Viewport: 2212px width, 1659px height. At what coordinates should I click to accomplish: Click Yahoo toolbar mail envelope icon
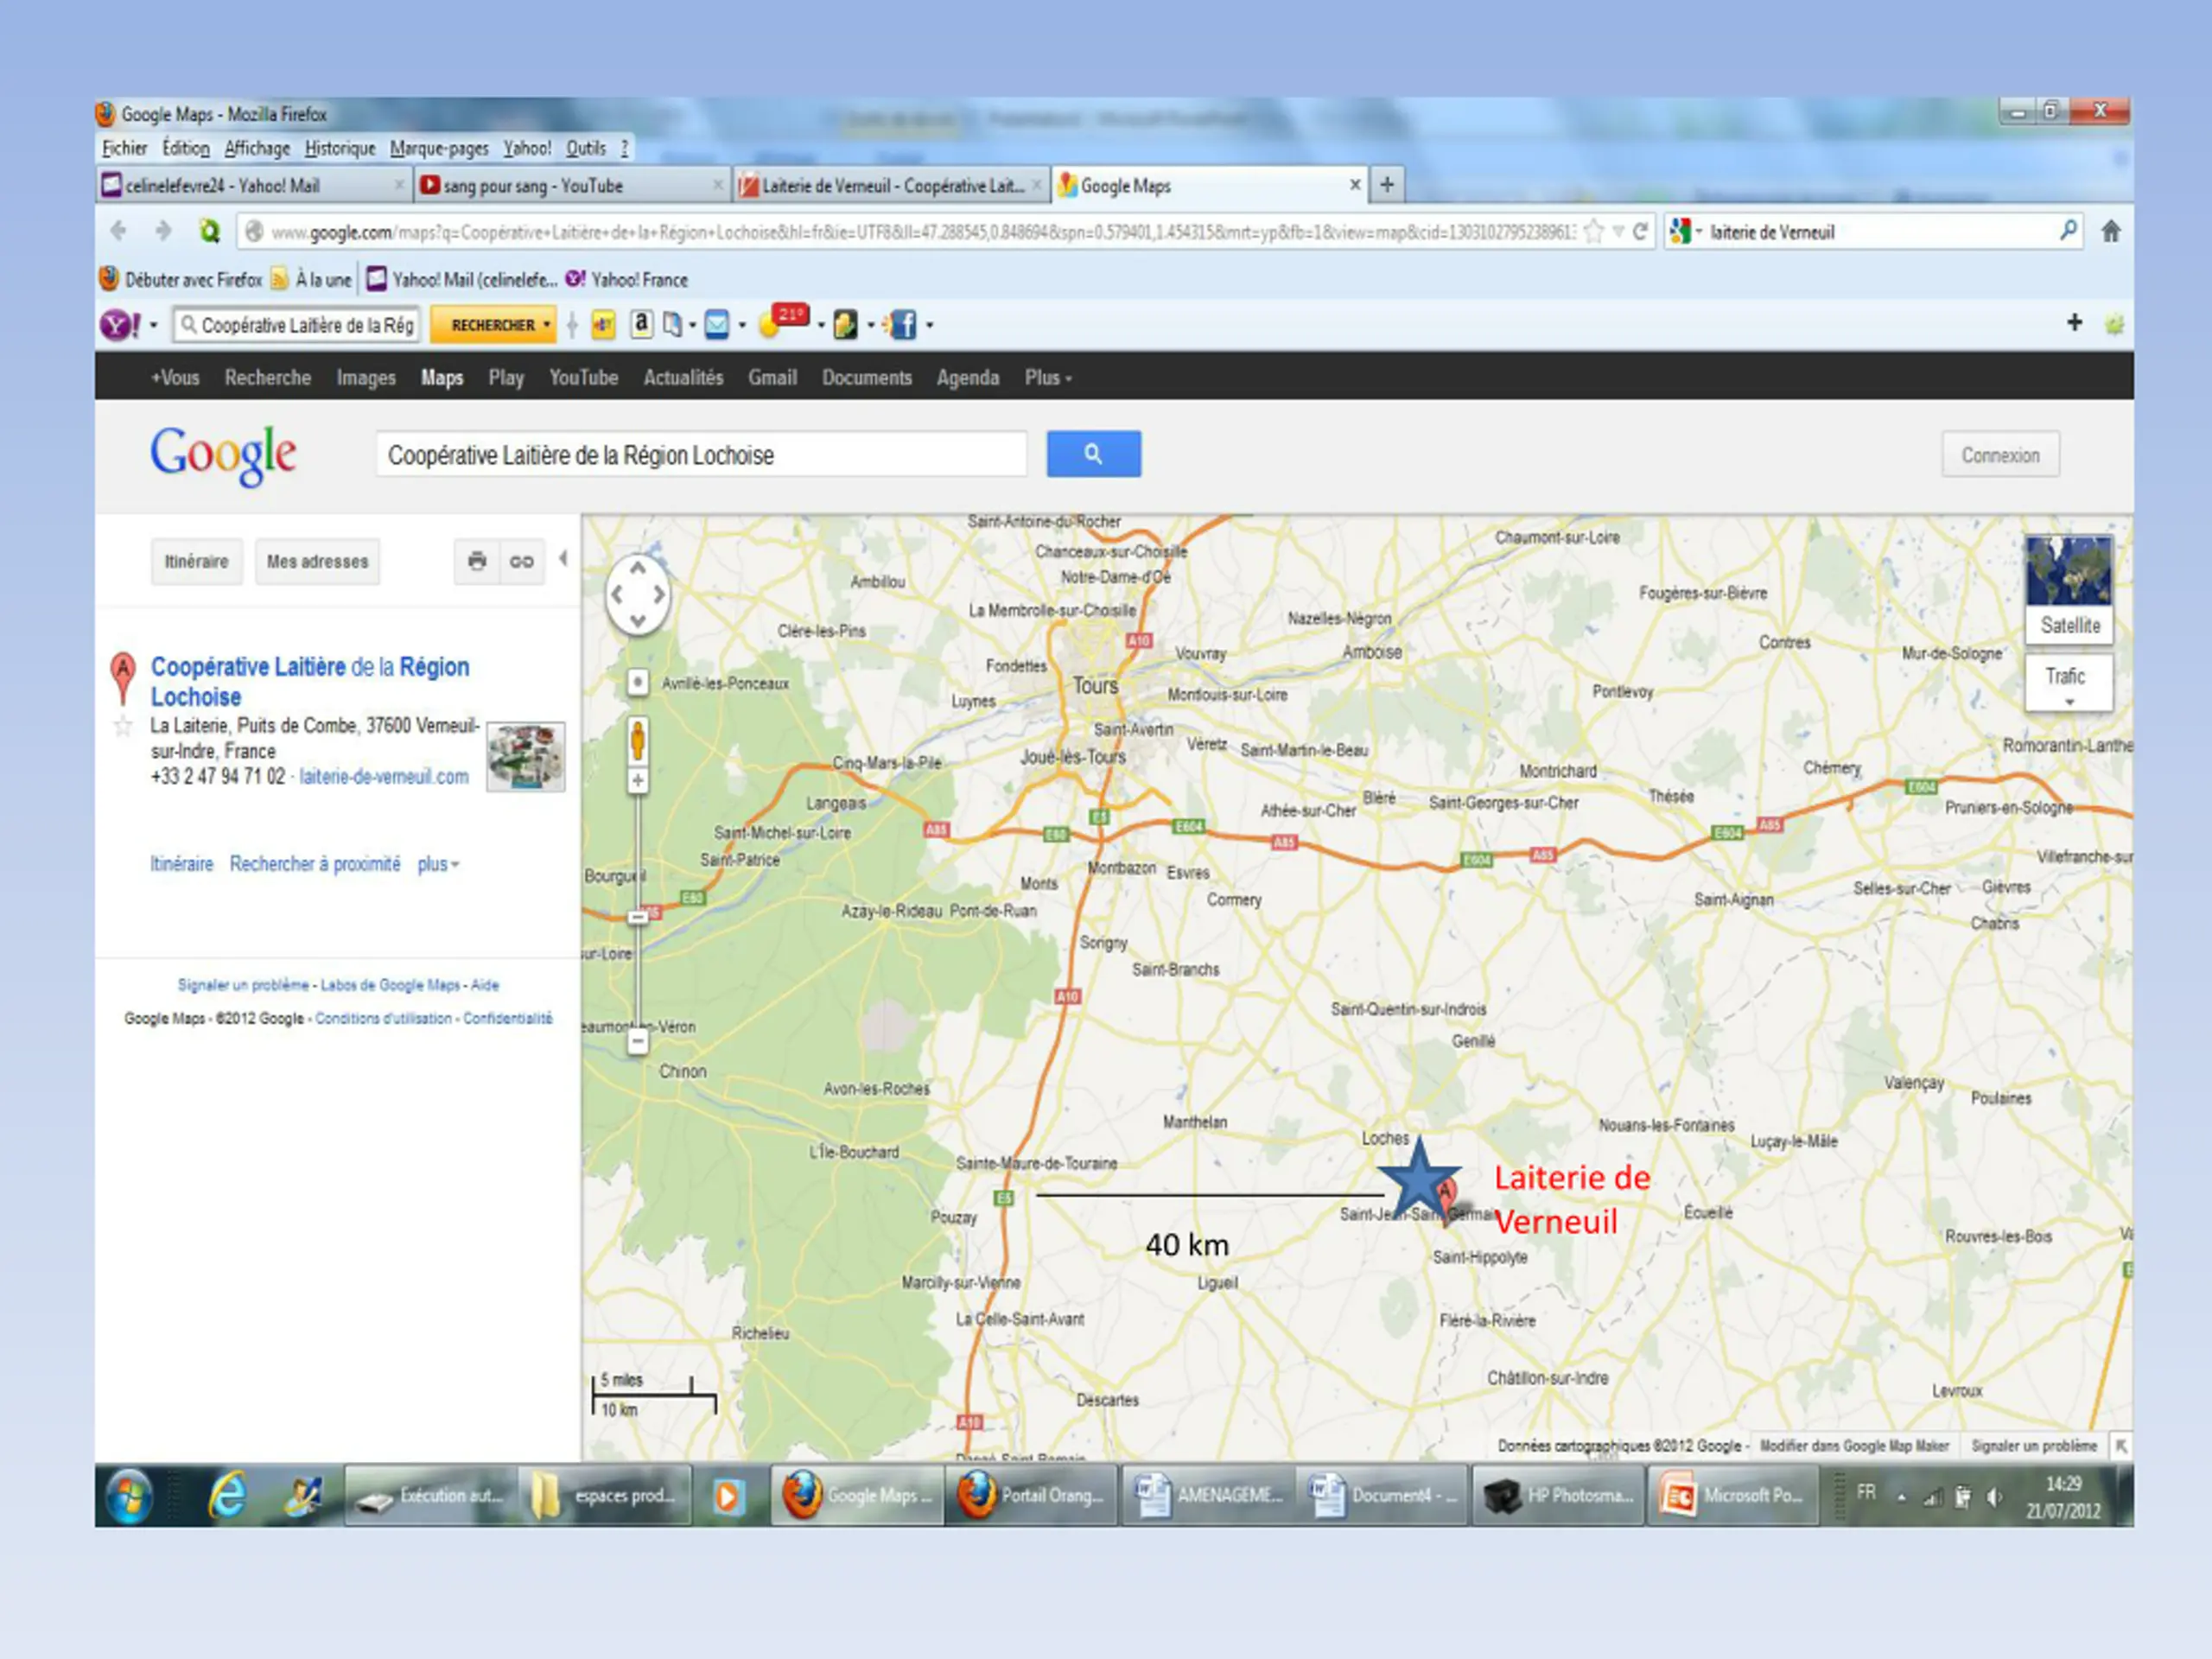click(716, 324)
